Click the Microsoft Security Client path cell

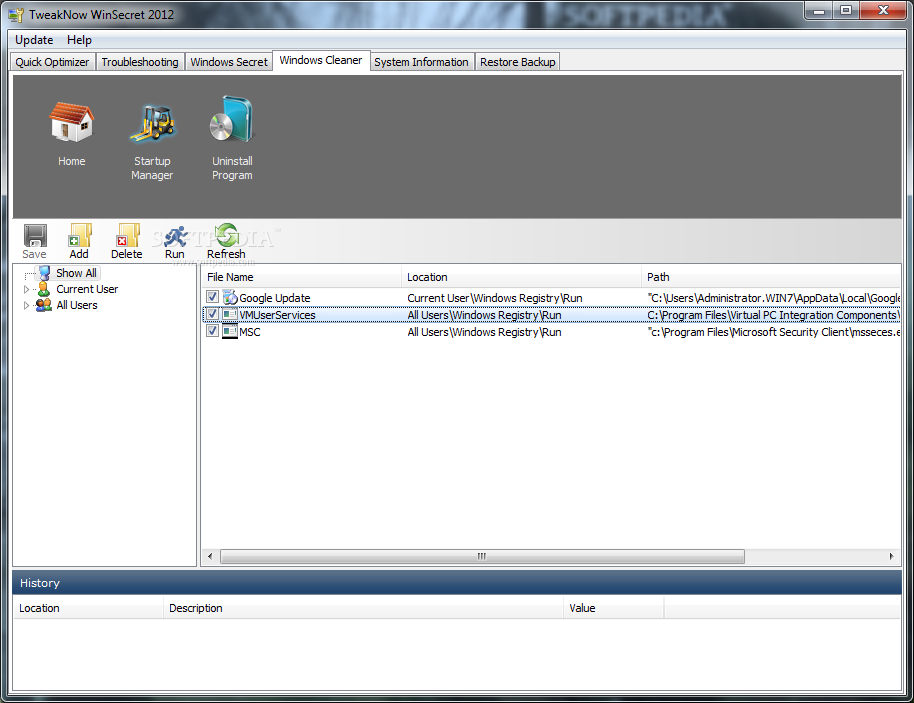click(774, 332)
